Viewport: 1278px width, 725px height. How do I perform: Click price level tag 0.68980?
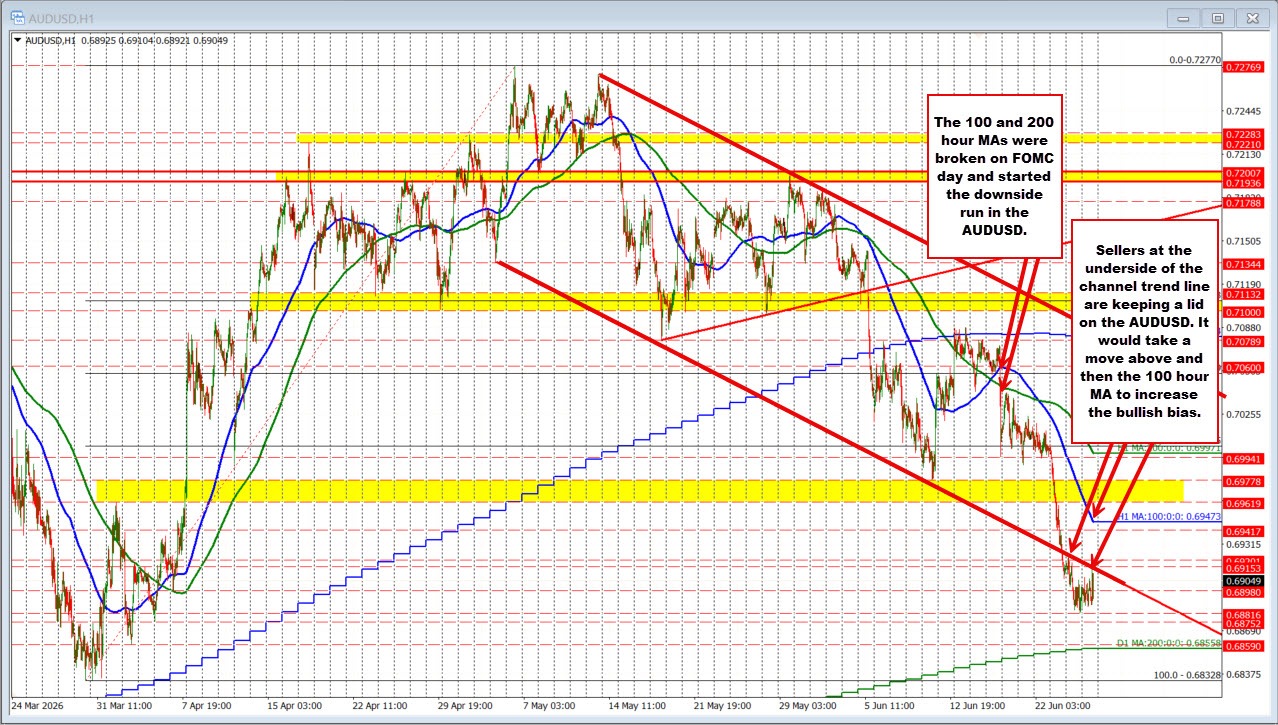[1242, 591]
